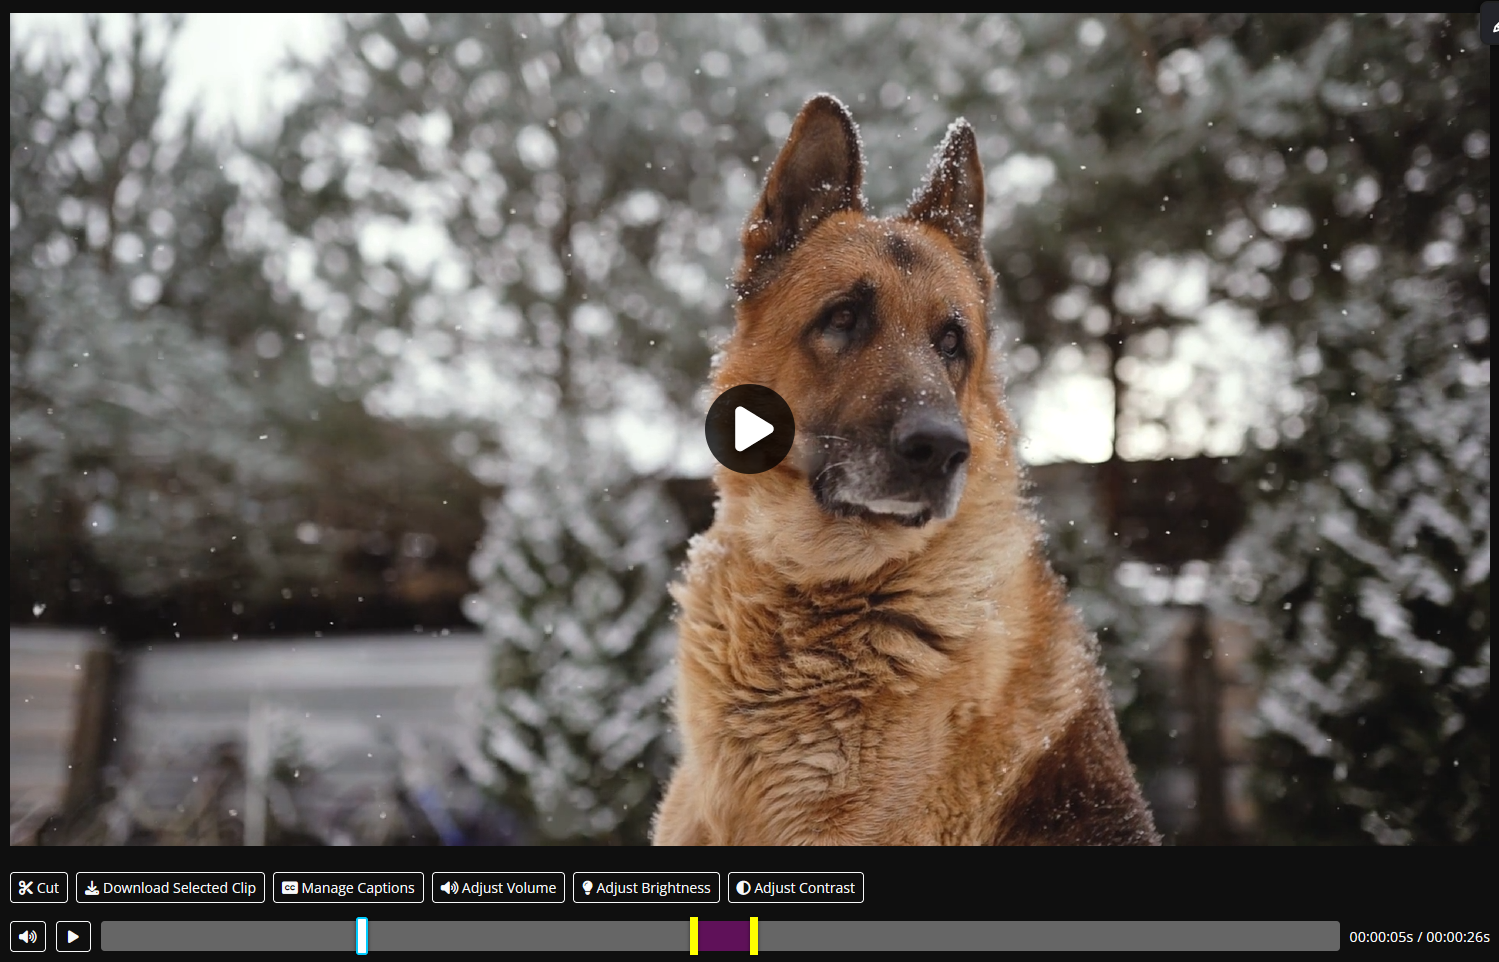Click the icon at the top-right corner

pyautogui.click(x=1491, y=25)
